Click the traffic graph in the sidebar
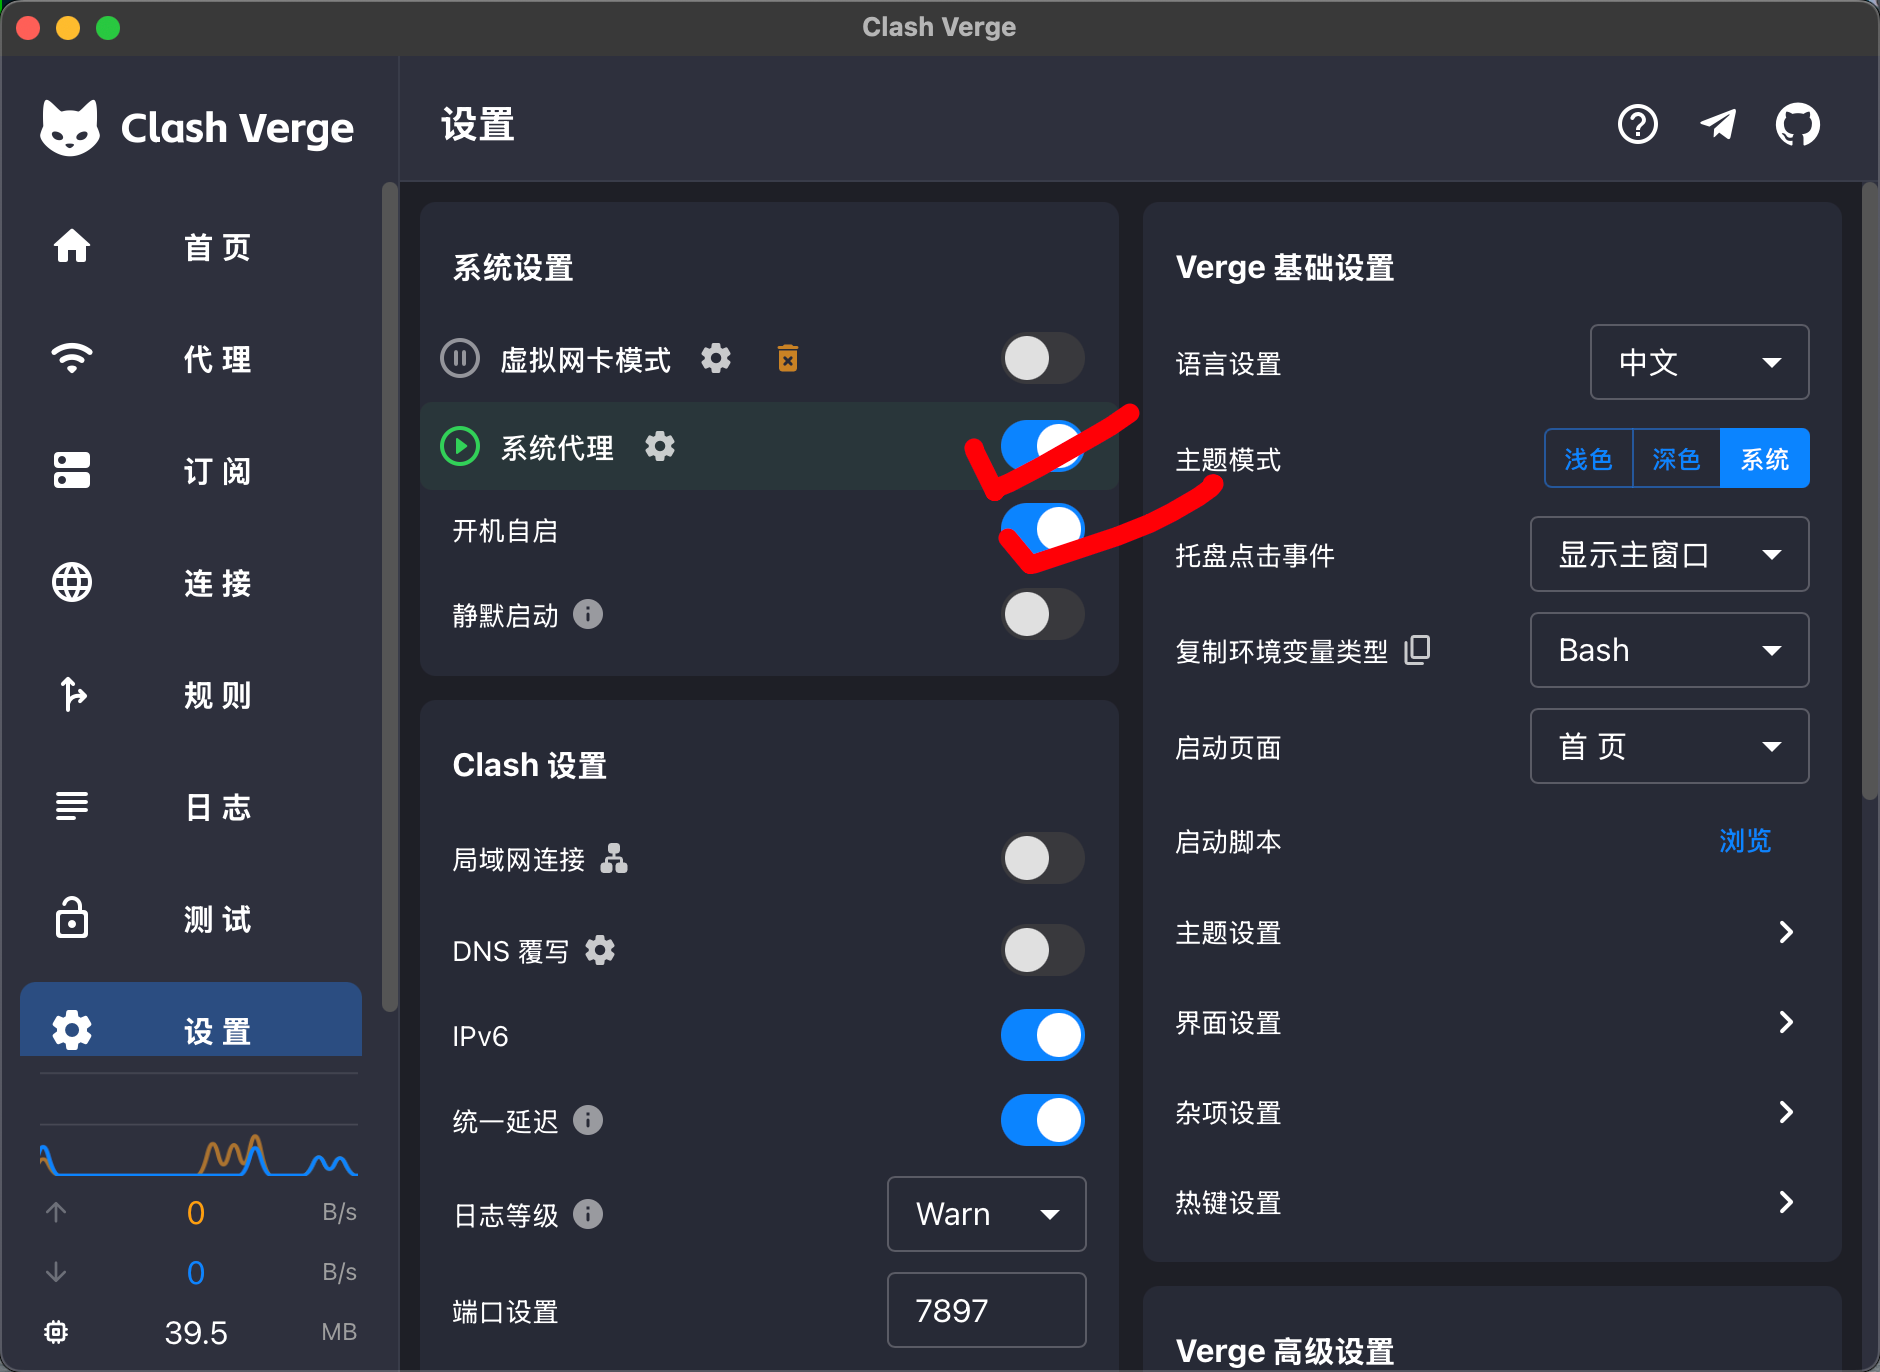The height and width of the screenshot is (1372, 1880). pos(198,1152)
